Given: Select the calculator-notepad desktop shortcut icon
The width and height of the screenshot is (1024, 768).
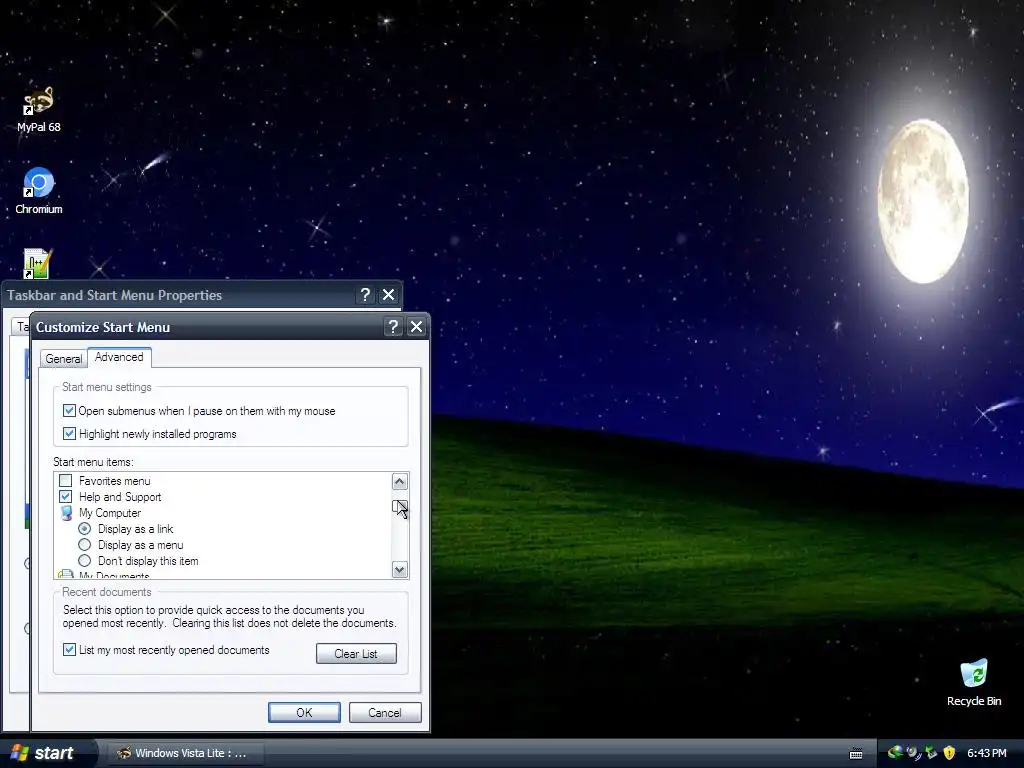Looking at the screenshot, I should (x=37, y=263).
